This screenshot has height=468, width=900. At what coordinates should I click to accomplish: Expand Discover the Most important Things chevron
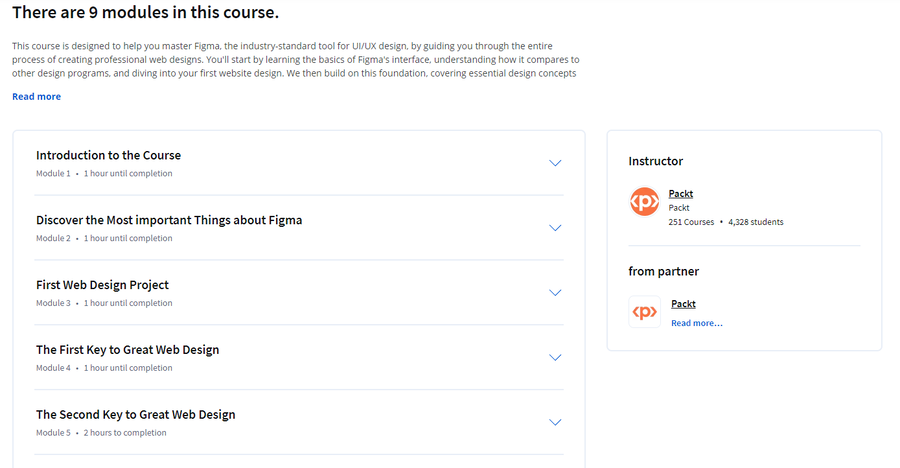coord(555,228)
